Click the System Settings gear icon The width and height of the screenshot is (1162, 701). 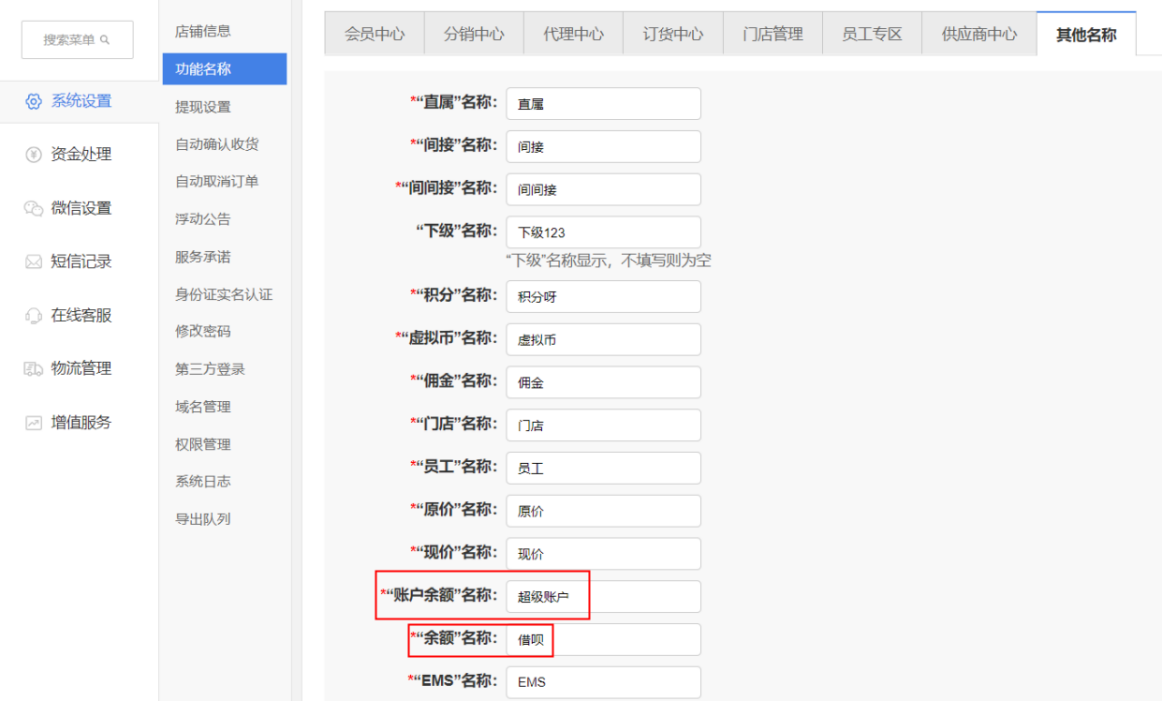click(x=33, y=101)
